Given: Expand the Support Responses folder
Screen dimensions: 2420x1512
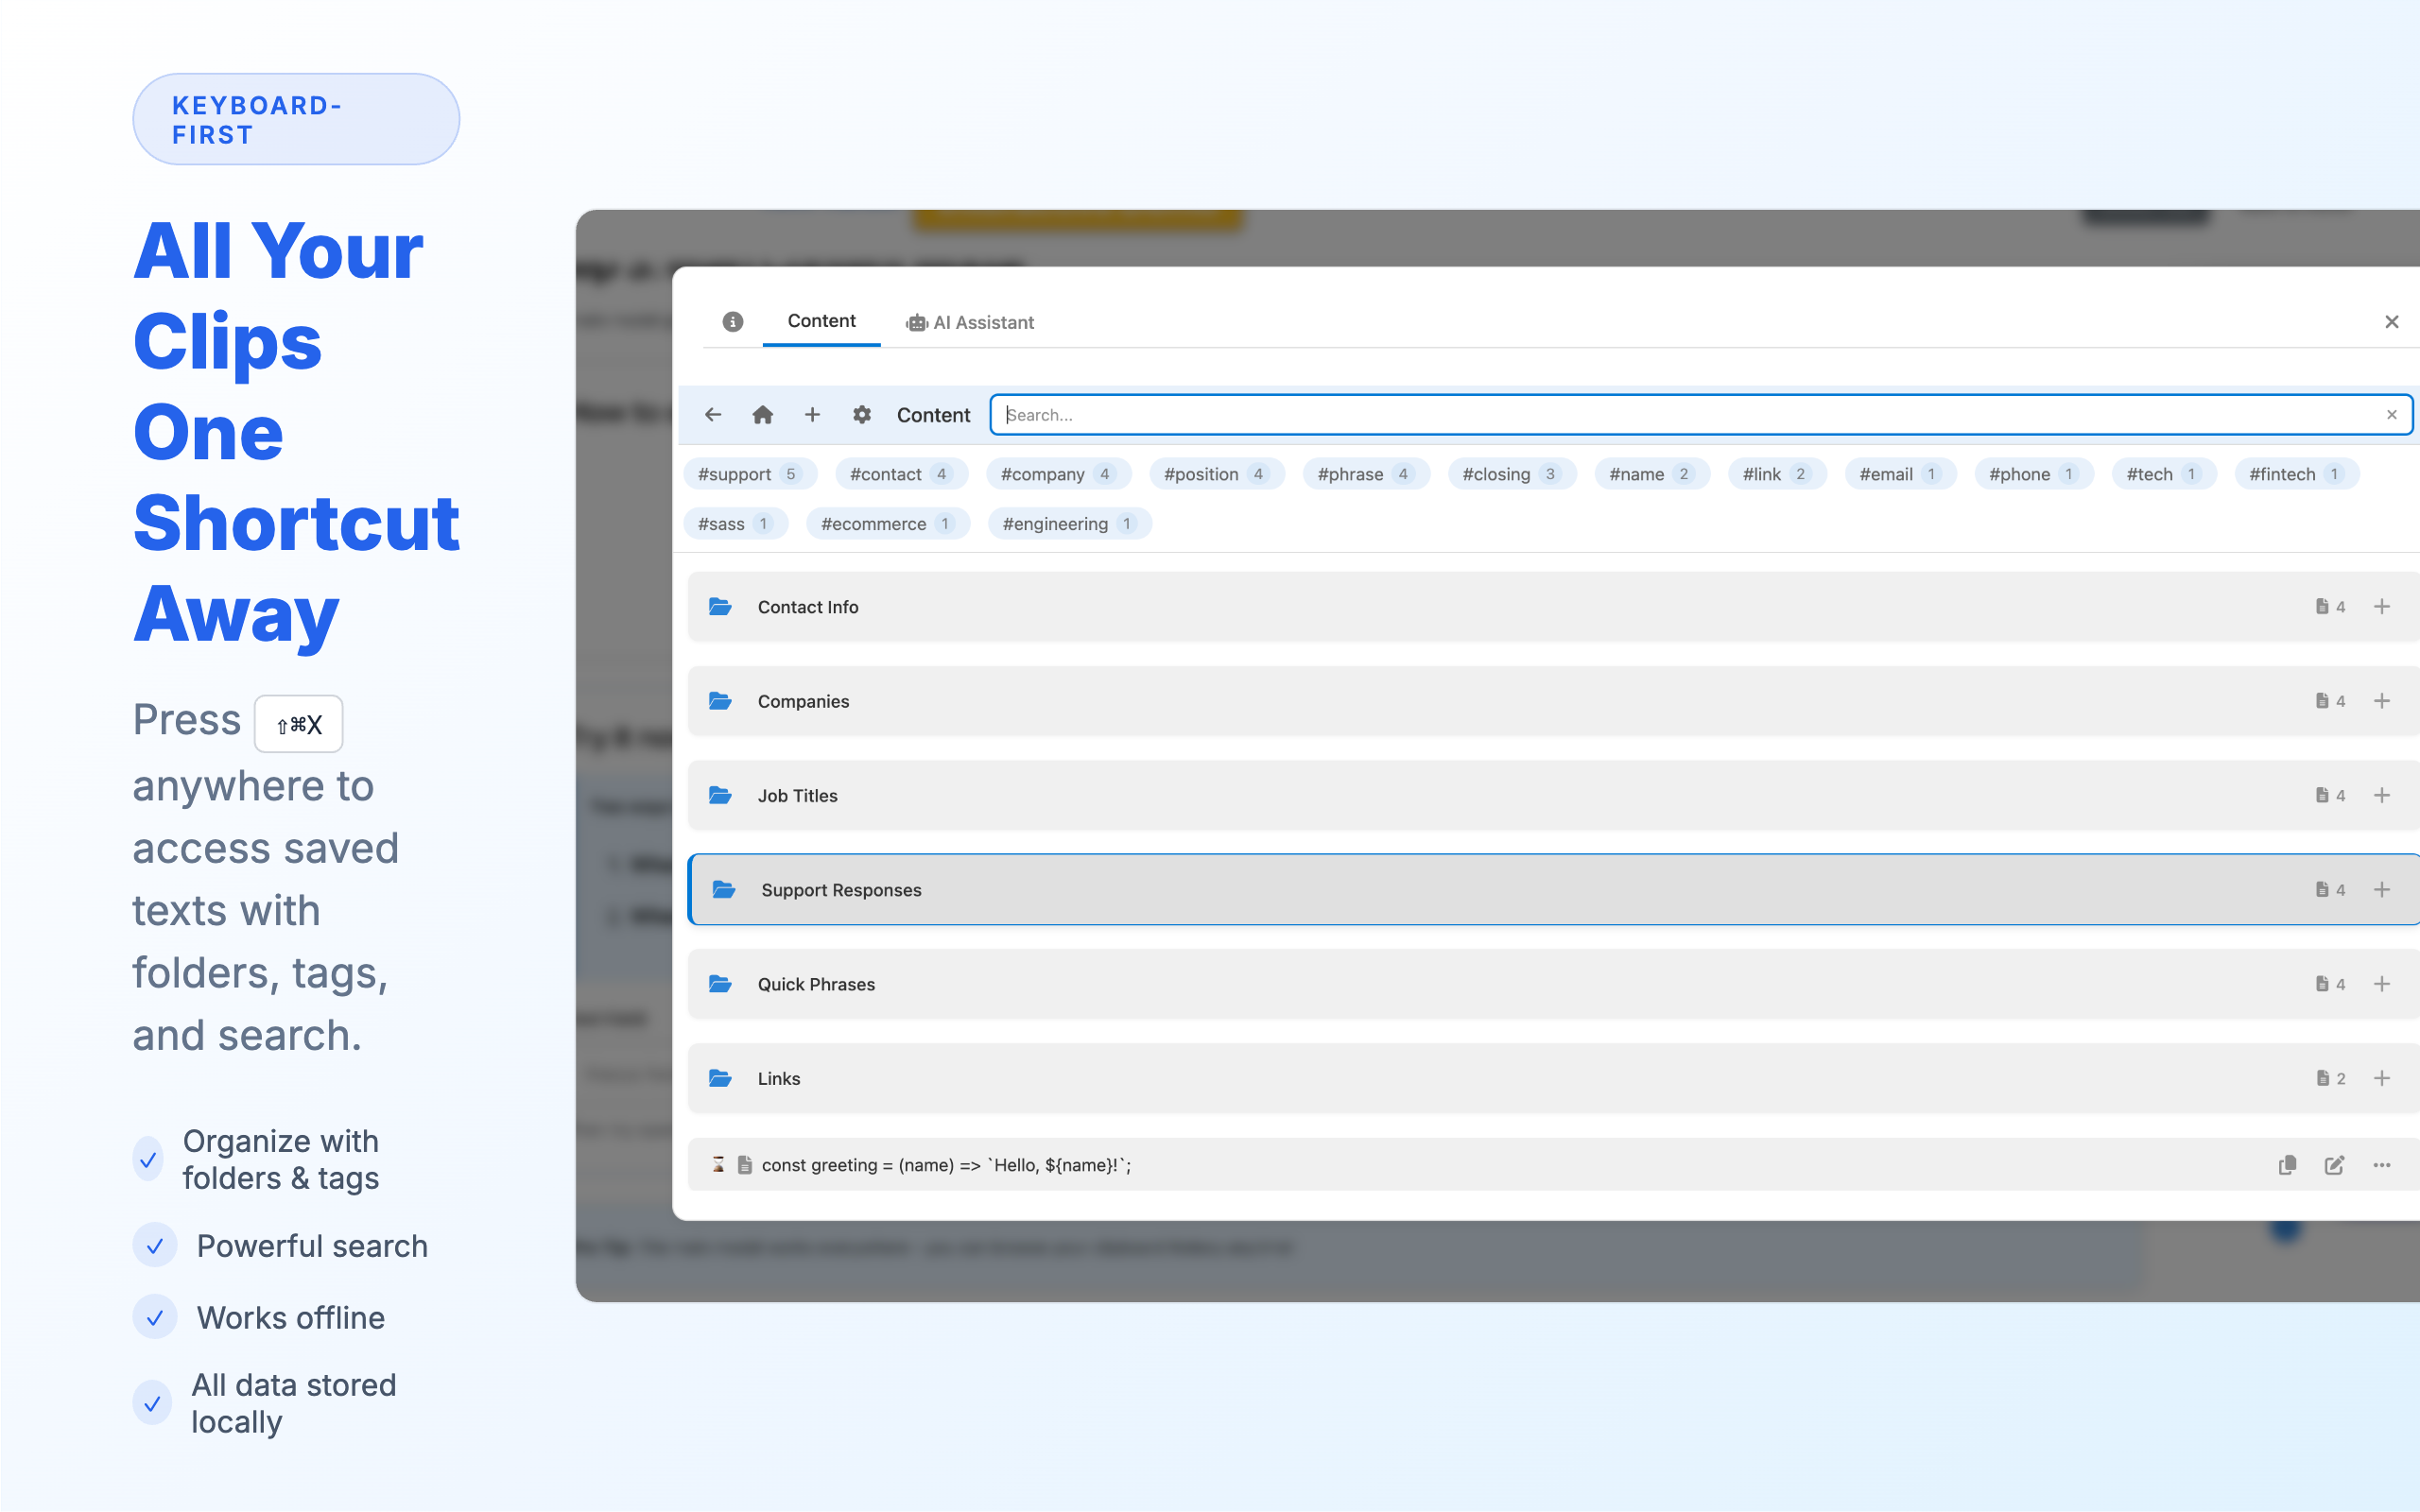Looking at the screenshot, I should coord(841,890).
